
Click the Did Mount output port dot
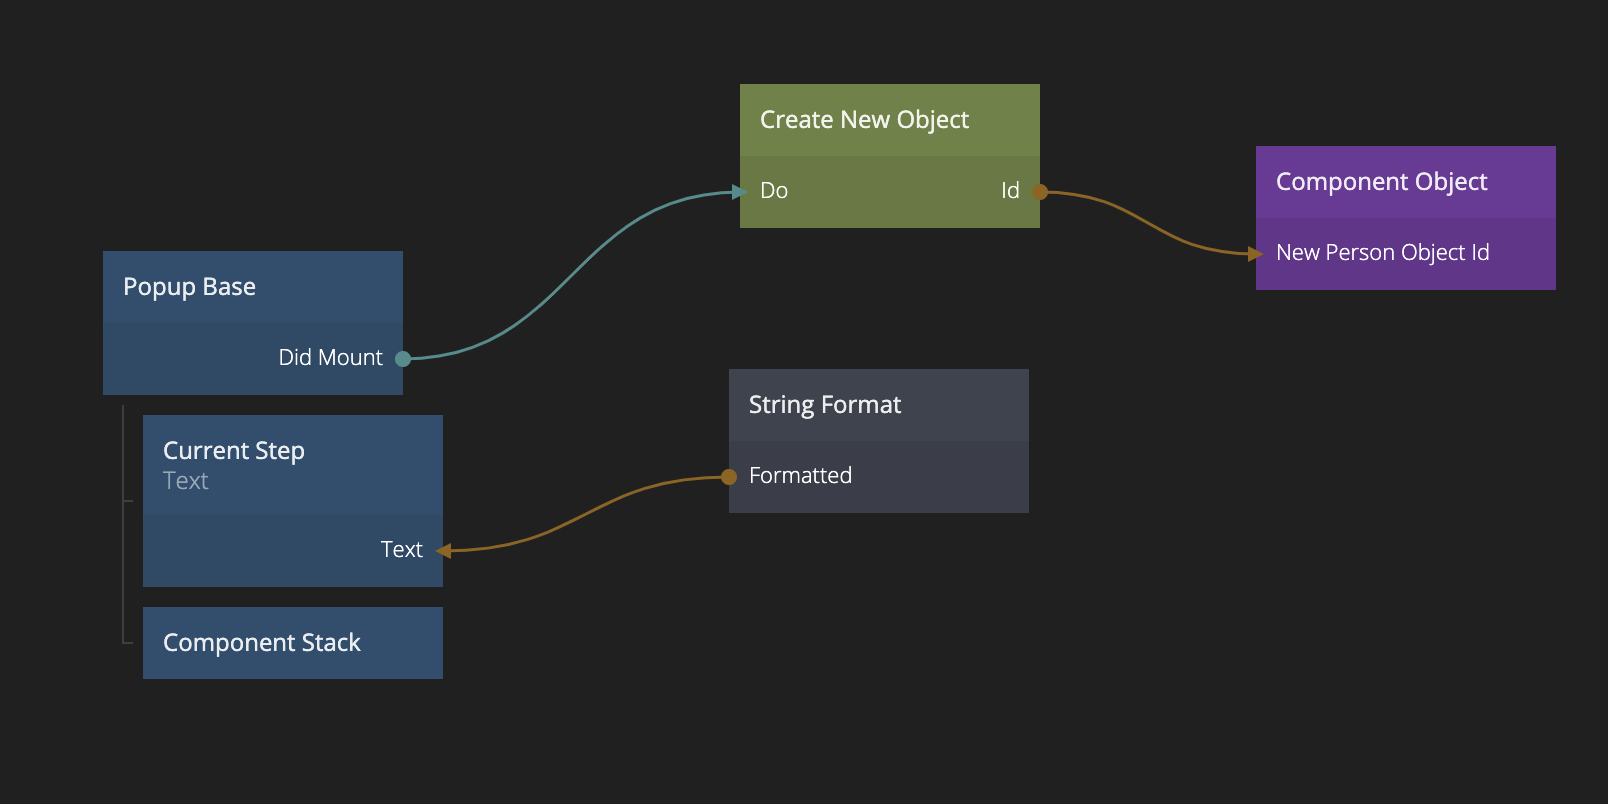coord(403,358)
